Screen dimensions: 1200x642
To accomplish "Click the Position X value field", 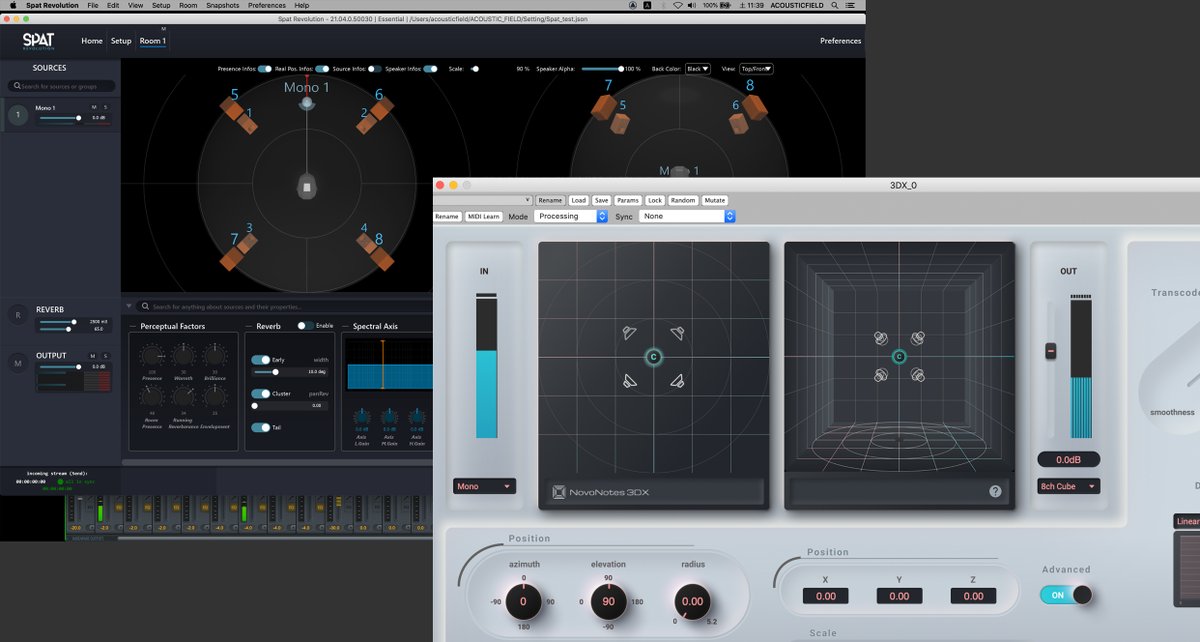I will click(825, 596).
